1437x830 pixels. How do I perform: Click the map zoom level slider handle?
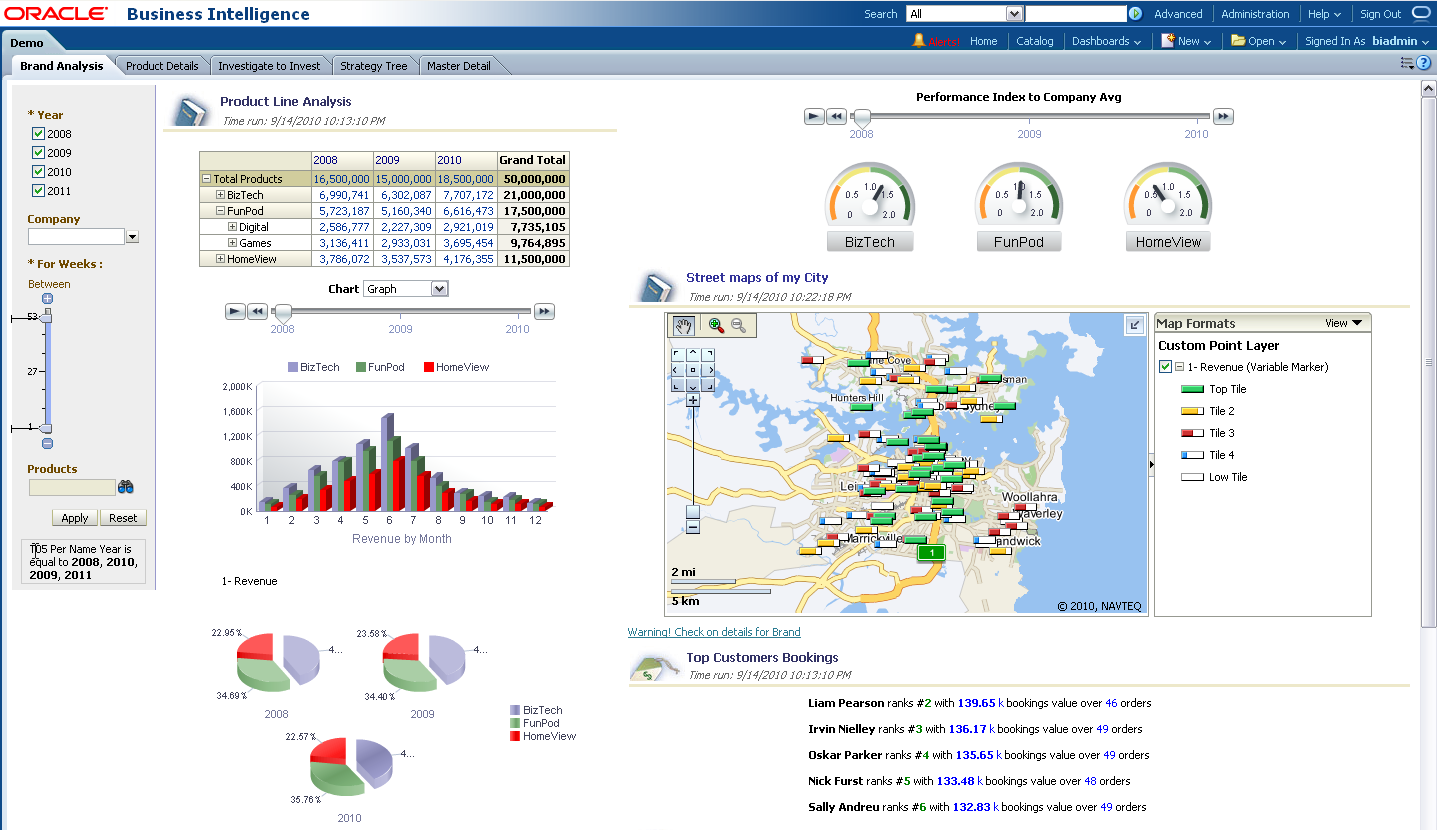pos(693,512)
